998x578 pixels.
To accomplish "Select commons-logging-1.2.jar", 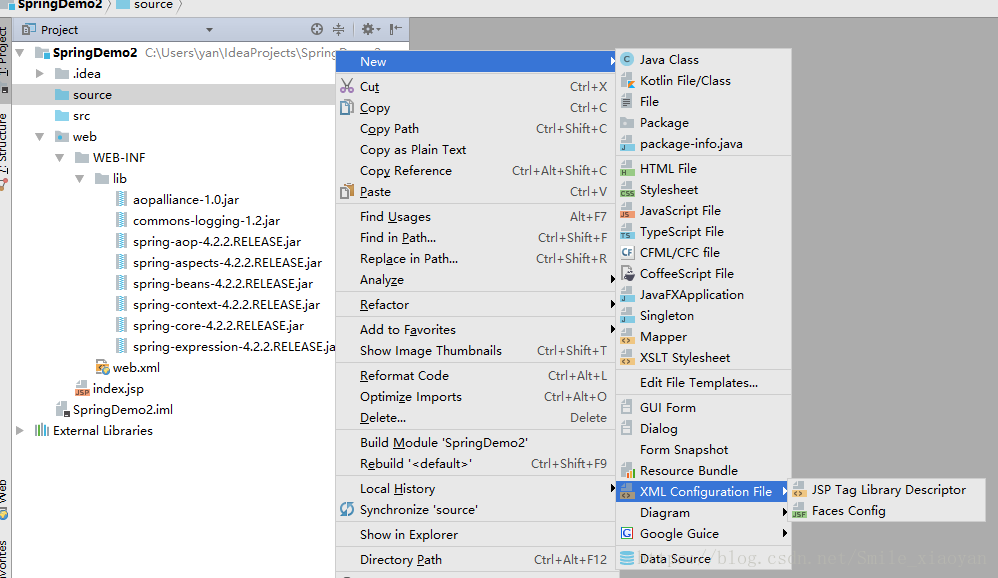I will tap(206, 220).
